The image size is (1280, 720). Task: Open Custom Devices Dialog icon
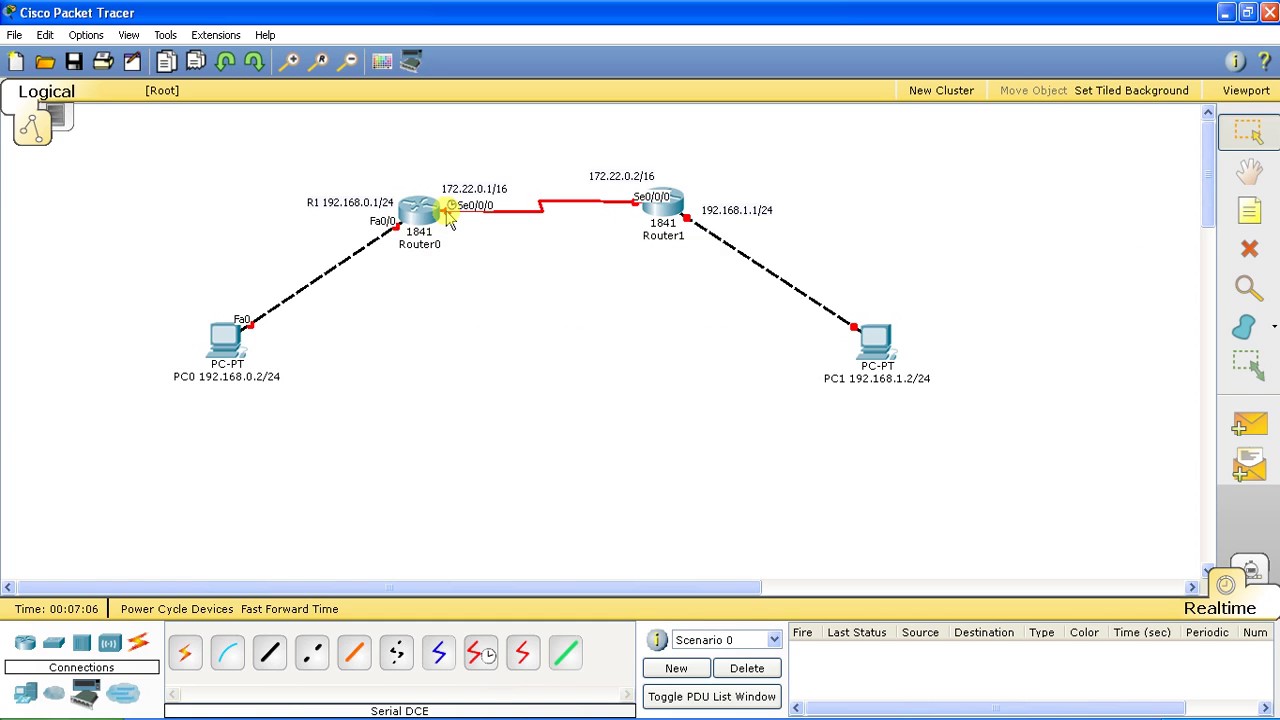[411, 62]
